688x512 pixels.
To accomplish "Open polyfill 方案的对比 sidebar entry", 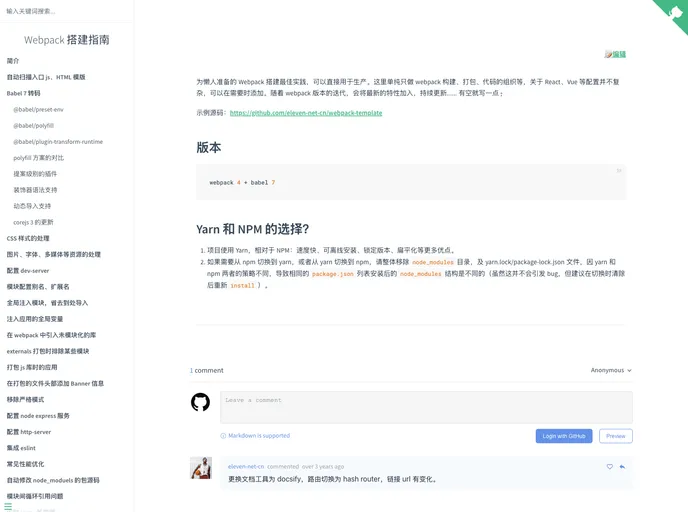I will [x=38, y=158].
